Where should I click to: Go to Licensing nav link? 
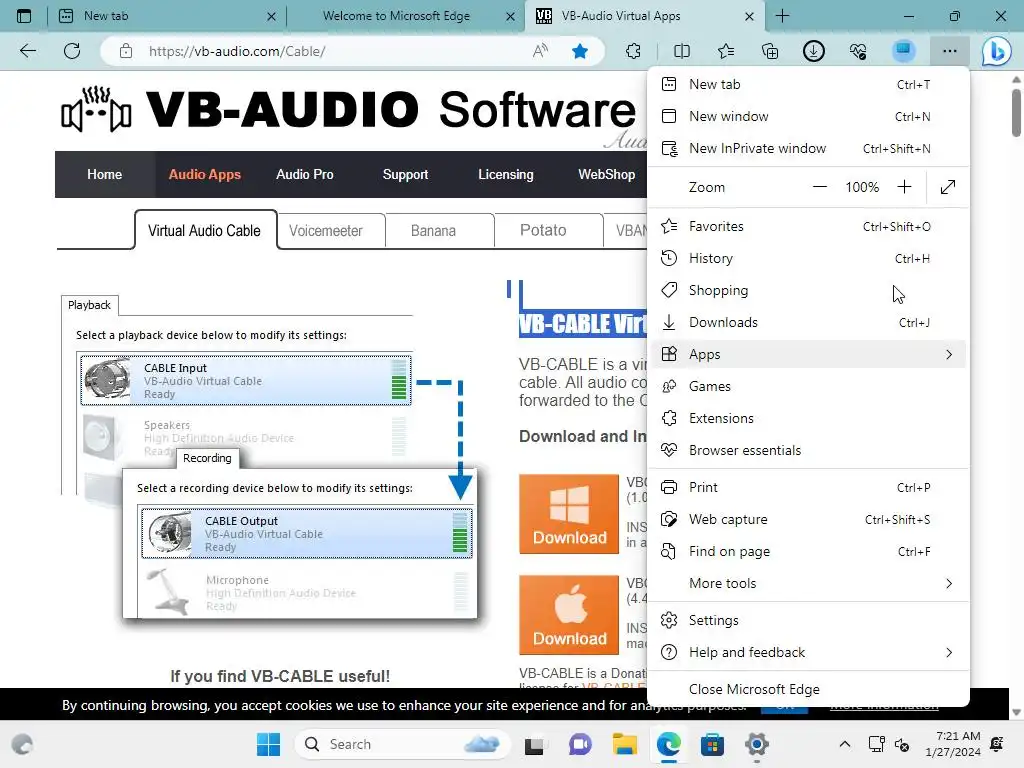click(505, 174)
